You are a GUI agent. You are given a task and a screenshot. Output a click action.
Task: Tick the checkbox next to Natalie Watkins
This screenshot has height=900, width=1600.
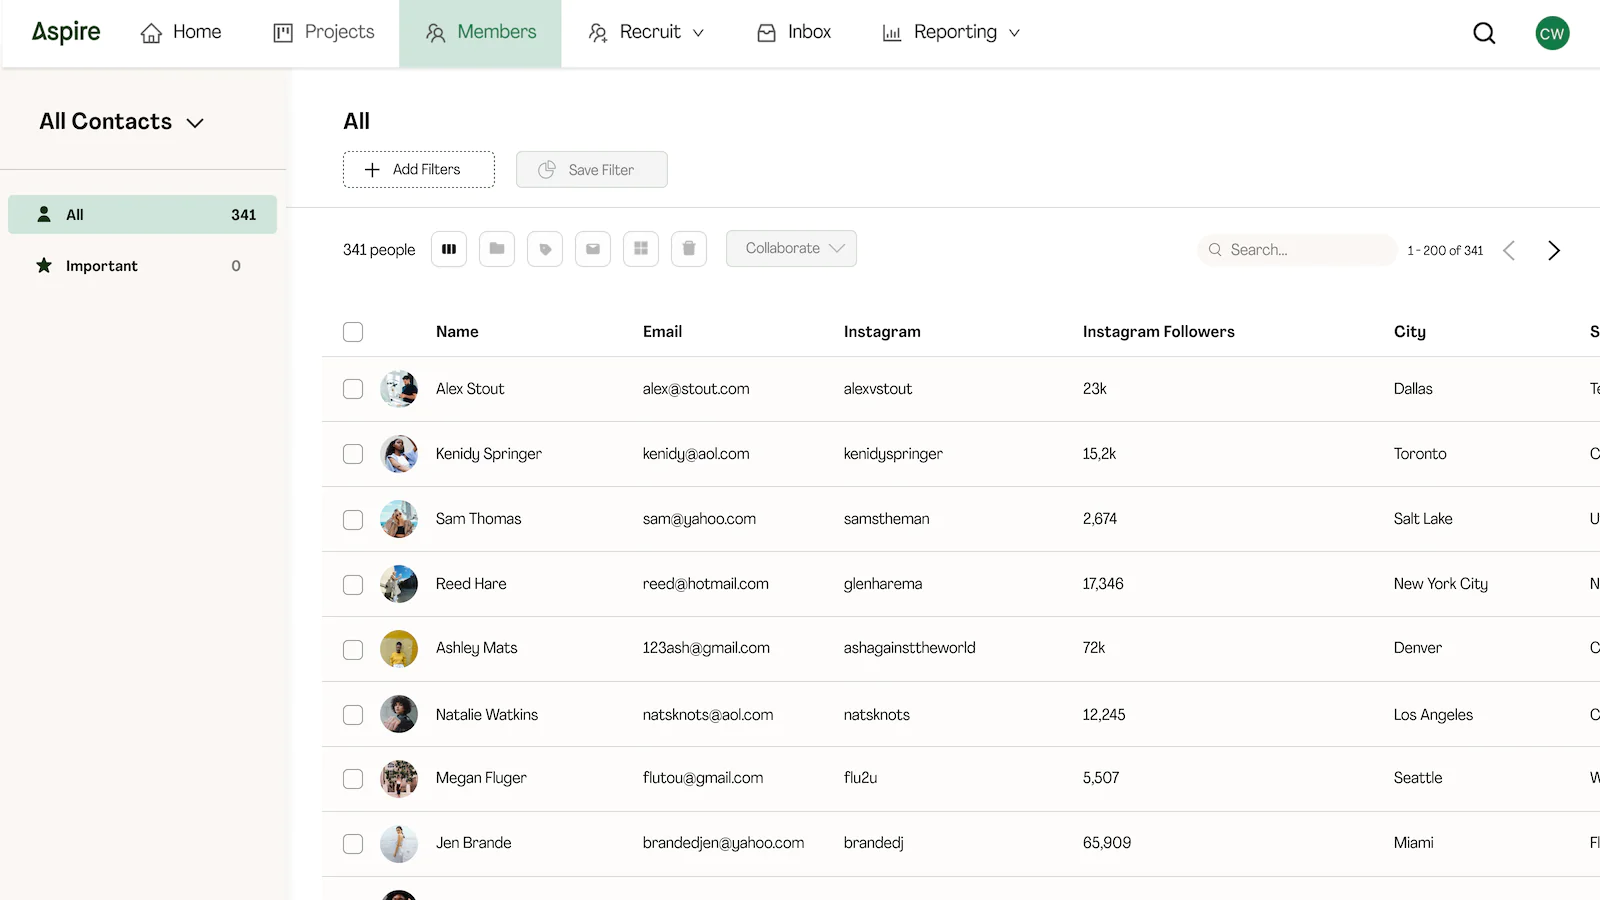click(x=353, y=715)
